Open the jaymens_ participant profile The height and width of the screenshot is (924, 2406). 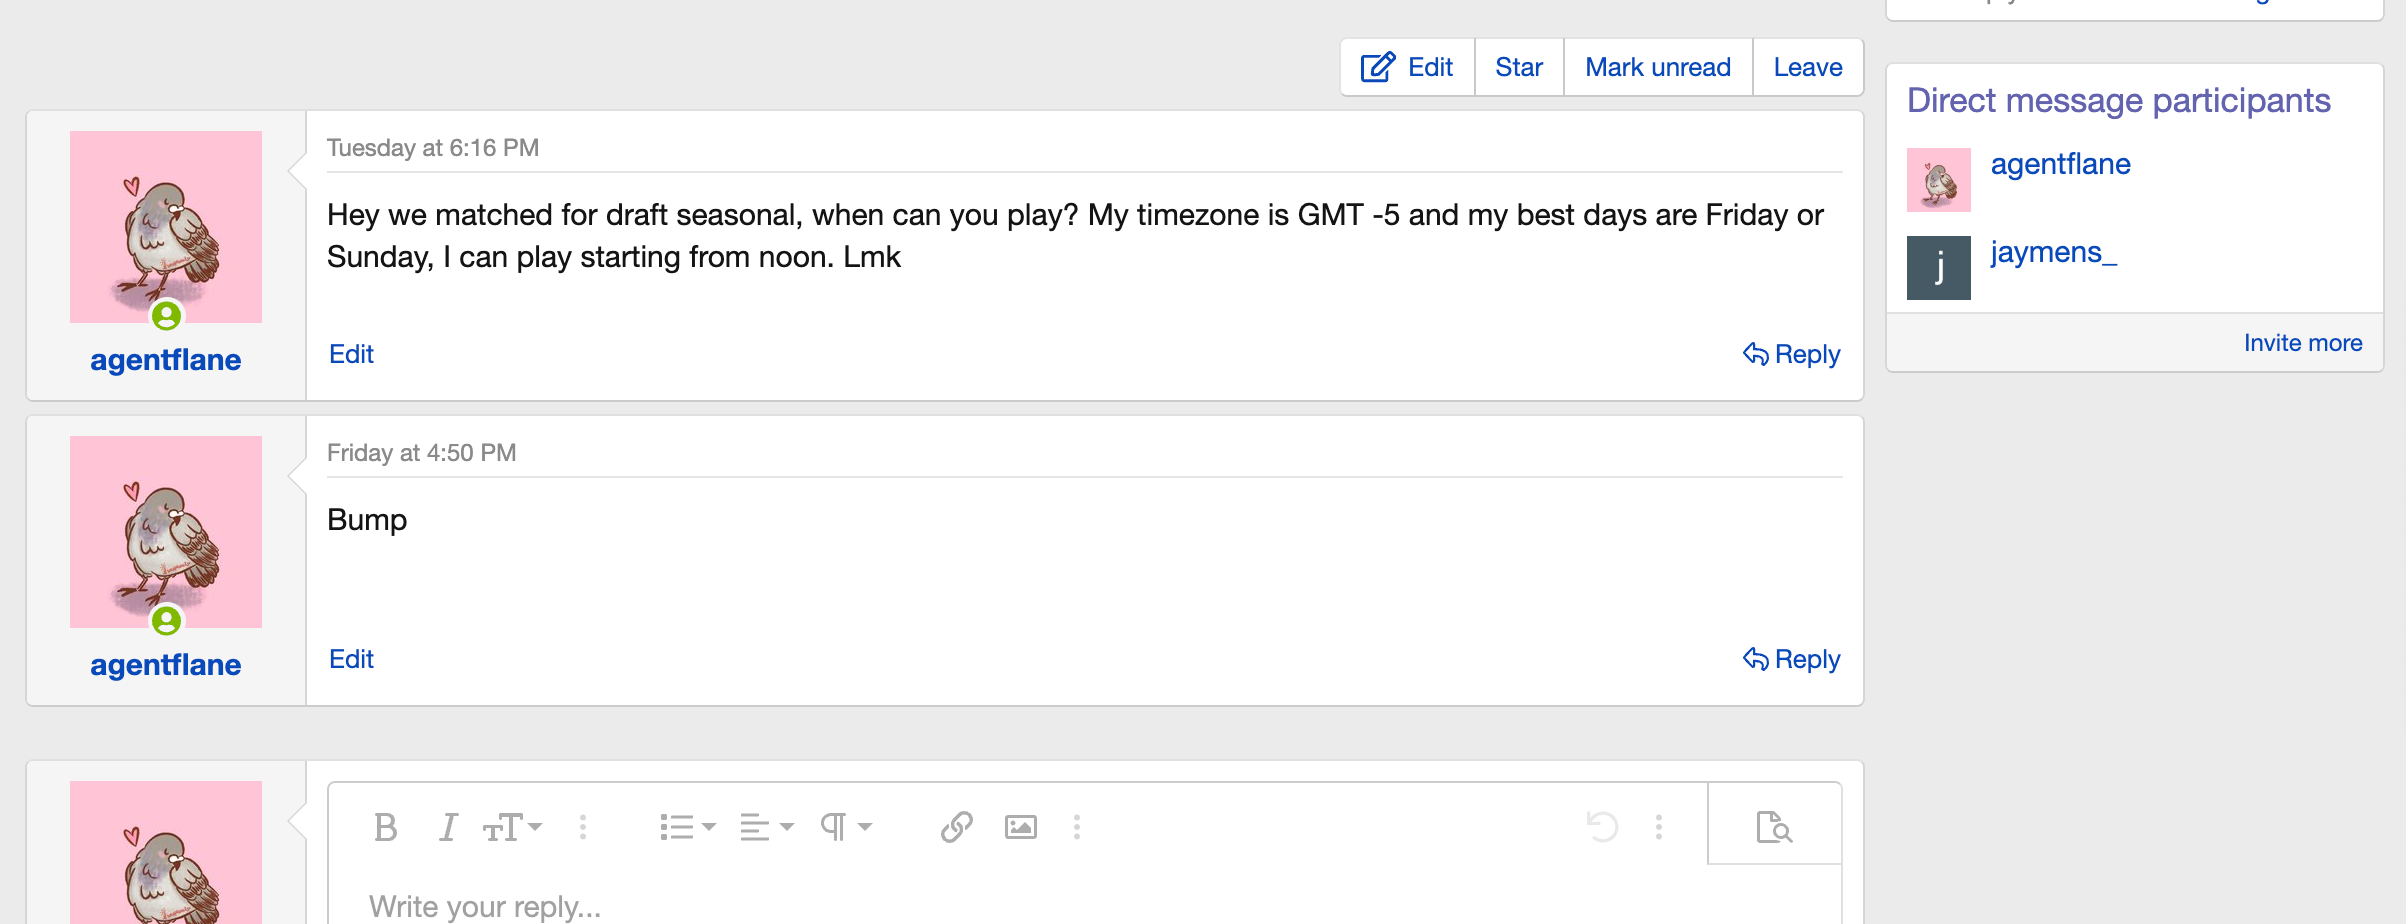[2054, 253]
